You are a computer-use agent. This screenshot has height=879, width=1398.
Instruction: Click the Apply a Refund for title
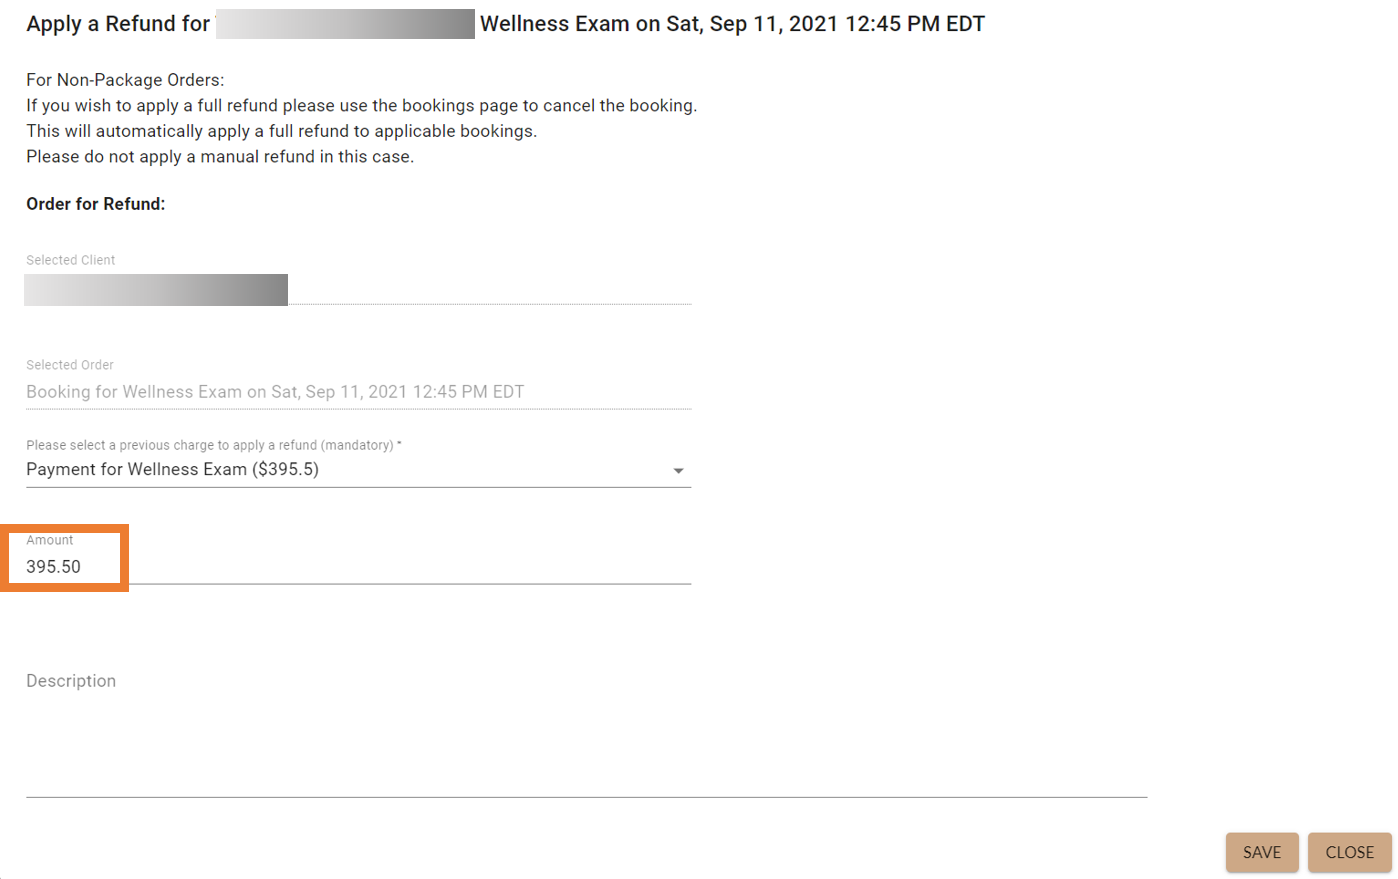point(118,24)
